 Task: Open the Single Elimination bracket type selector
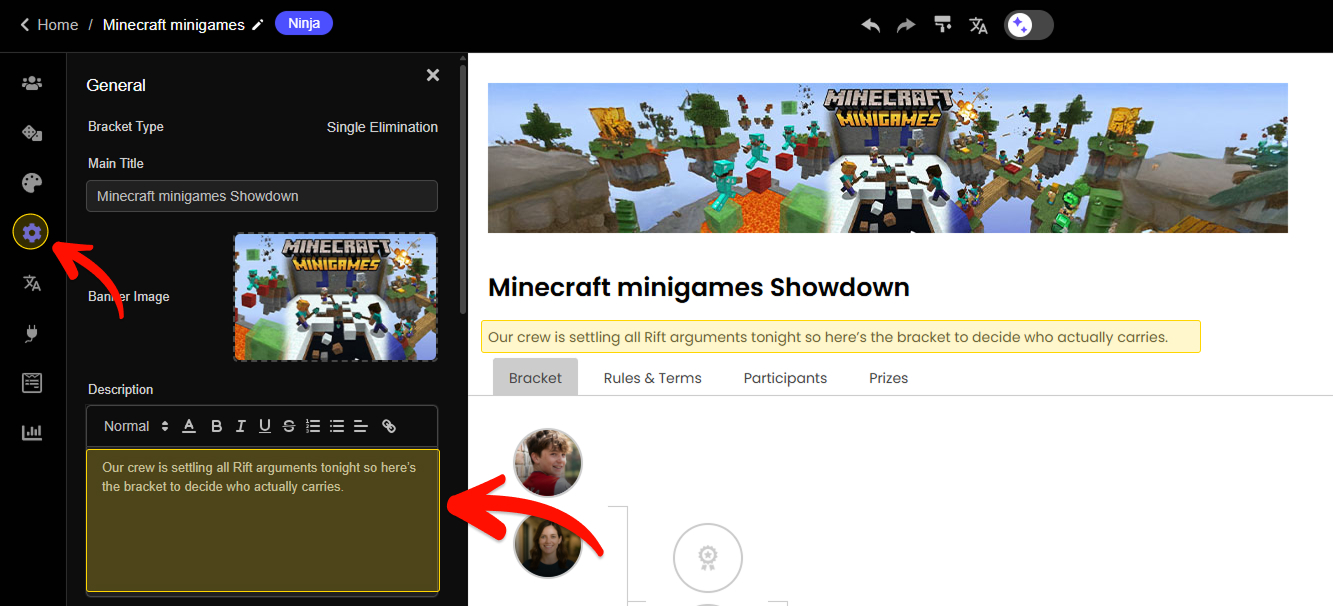[x=382, y=127]
